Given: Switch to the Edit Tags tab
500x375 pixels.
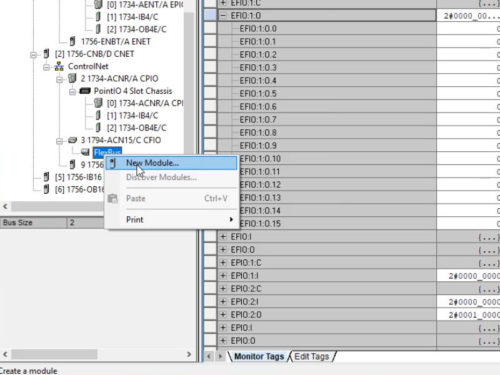Looking at the screenshot, I should pyautogui.click(x=312, y=356).
